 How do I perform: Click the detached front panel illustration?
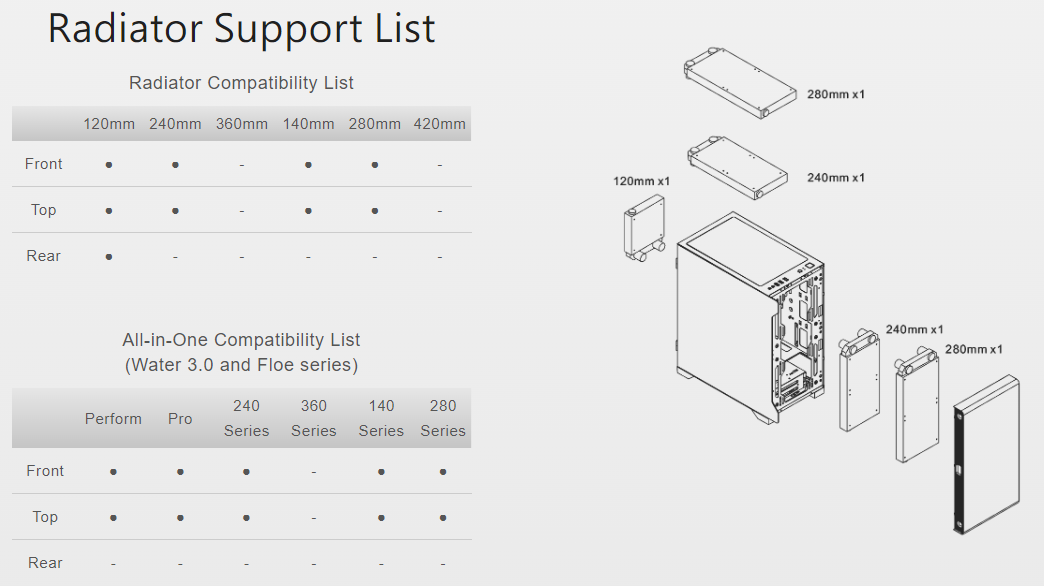[x=986, y=453]
